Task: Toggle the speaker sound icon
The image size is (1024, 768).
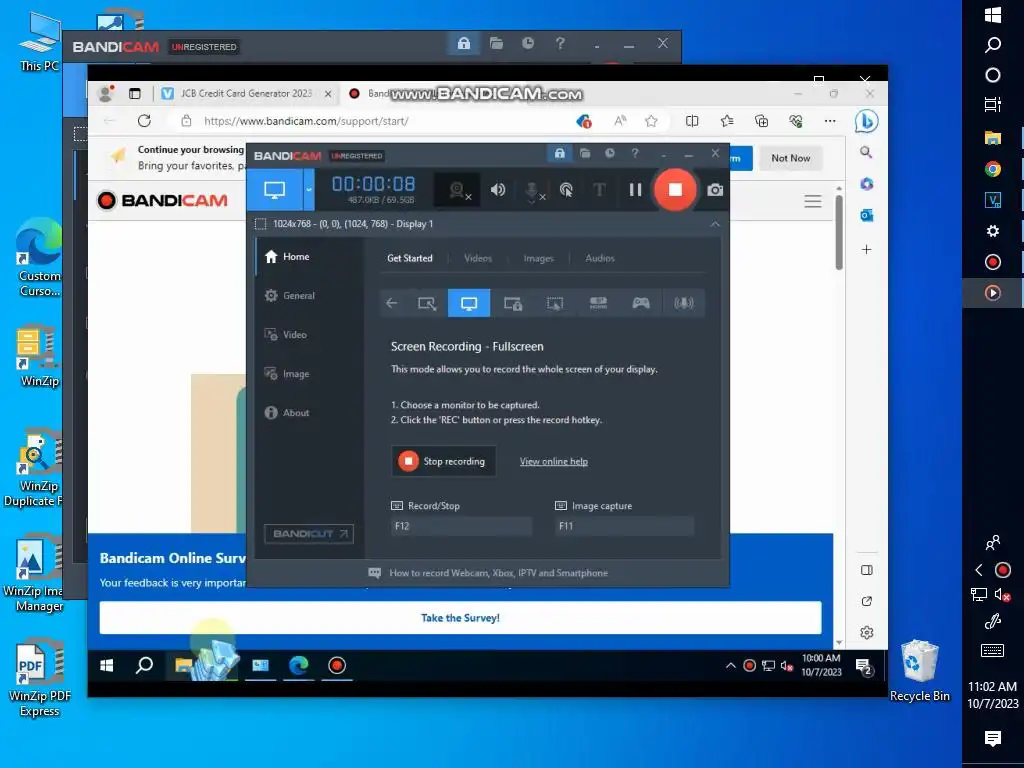Action: (498, 189)
